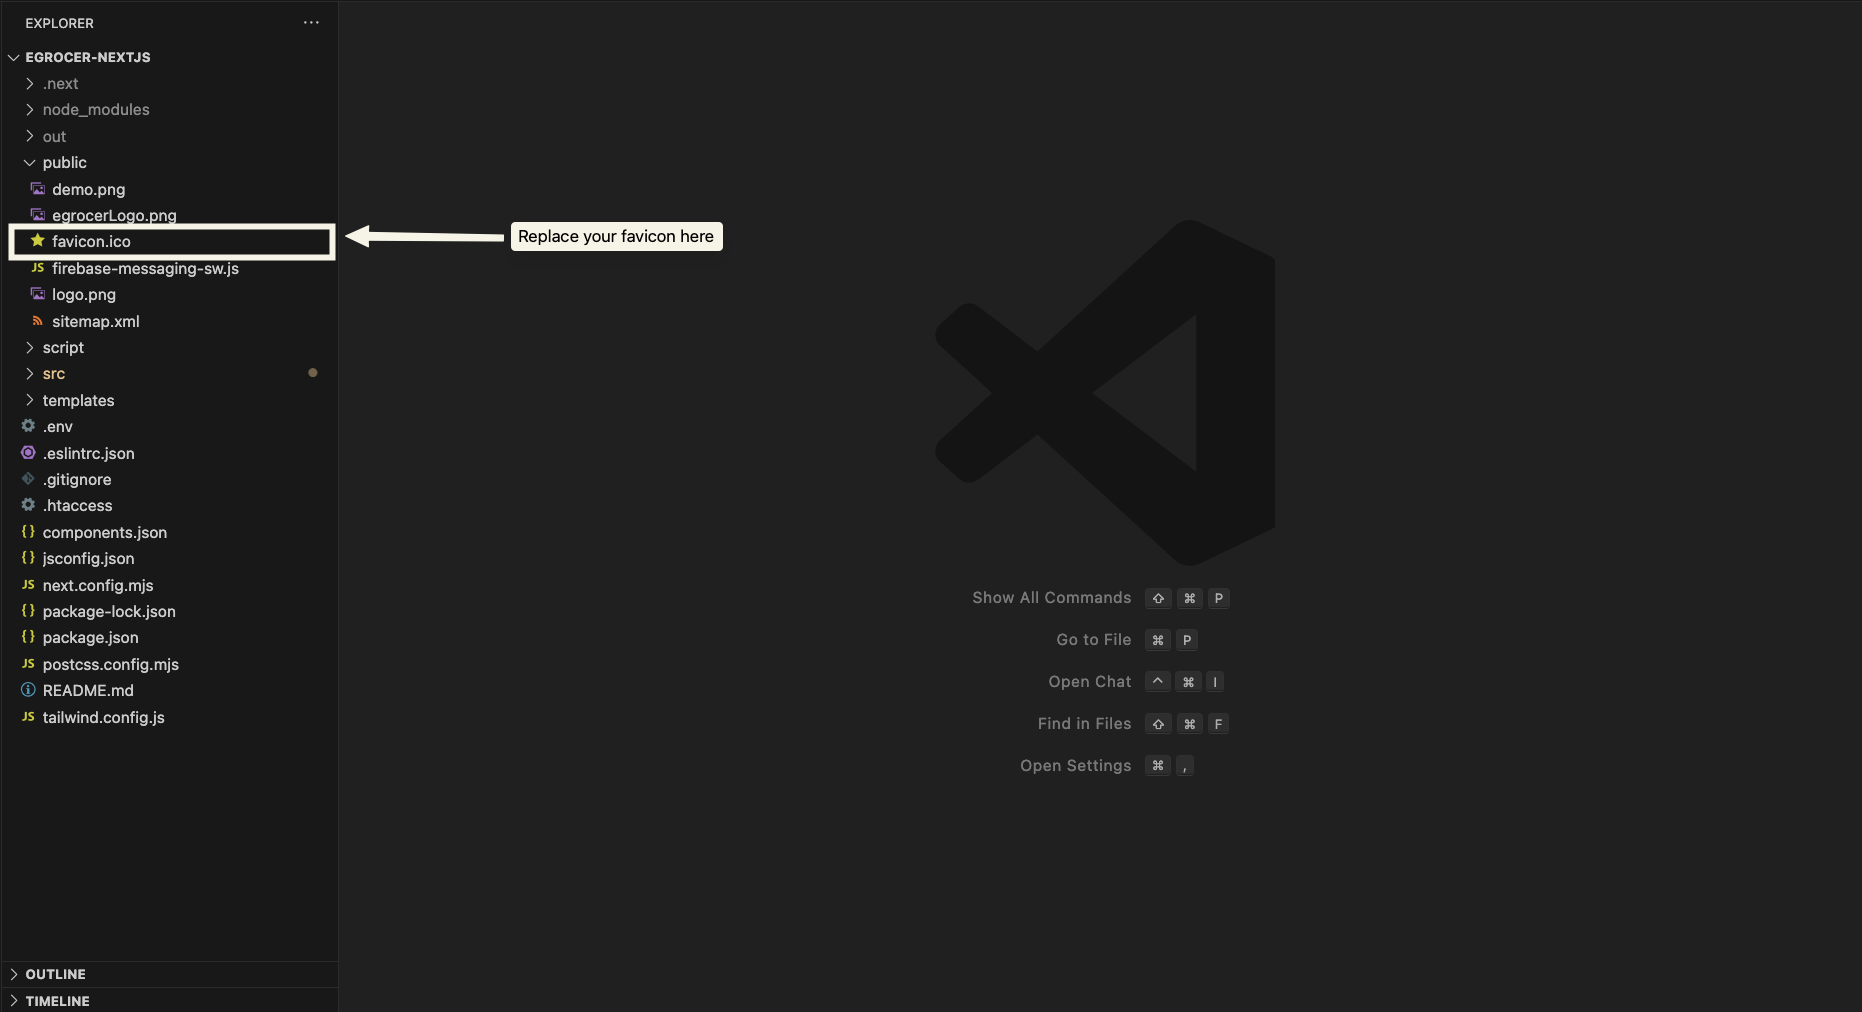Expand the .next folder
The height and width of the screenshot is (1012, 1862).
29,84
